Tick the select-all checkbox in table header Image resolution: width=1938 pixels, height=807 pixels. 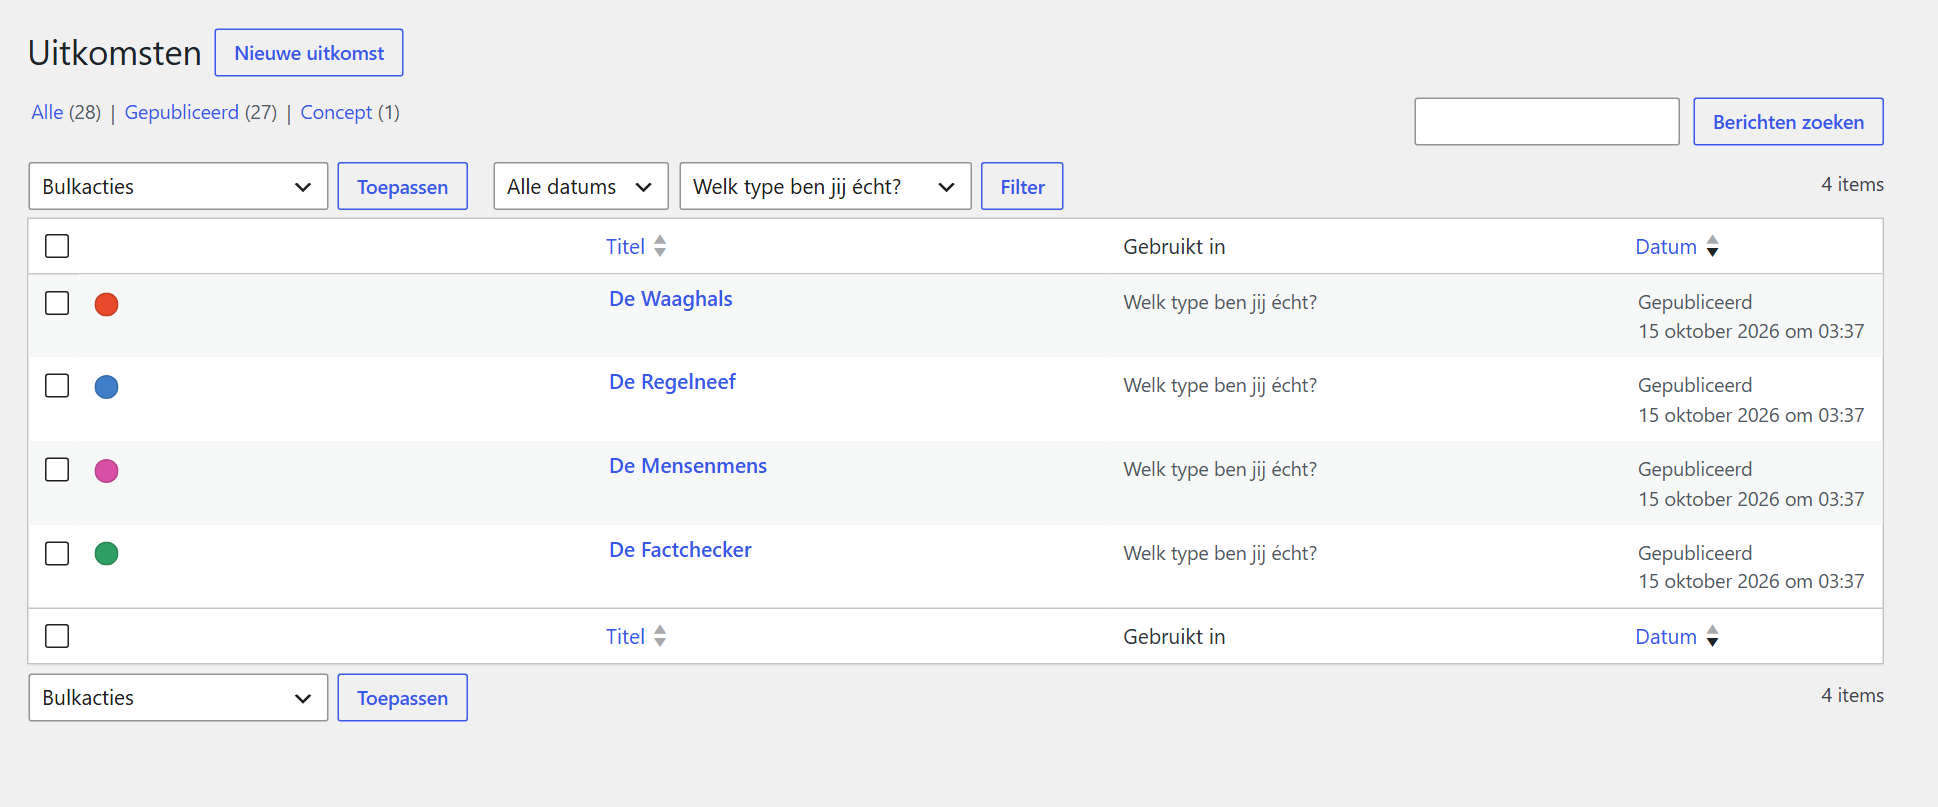click(57, 246)
